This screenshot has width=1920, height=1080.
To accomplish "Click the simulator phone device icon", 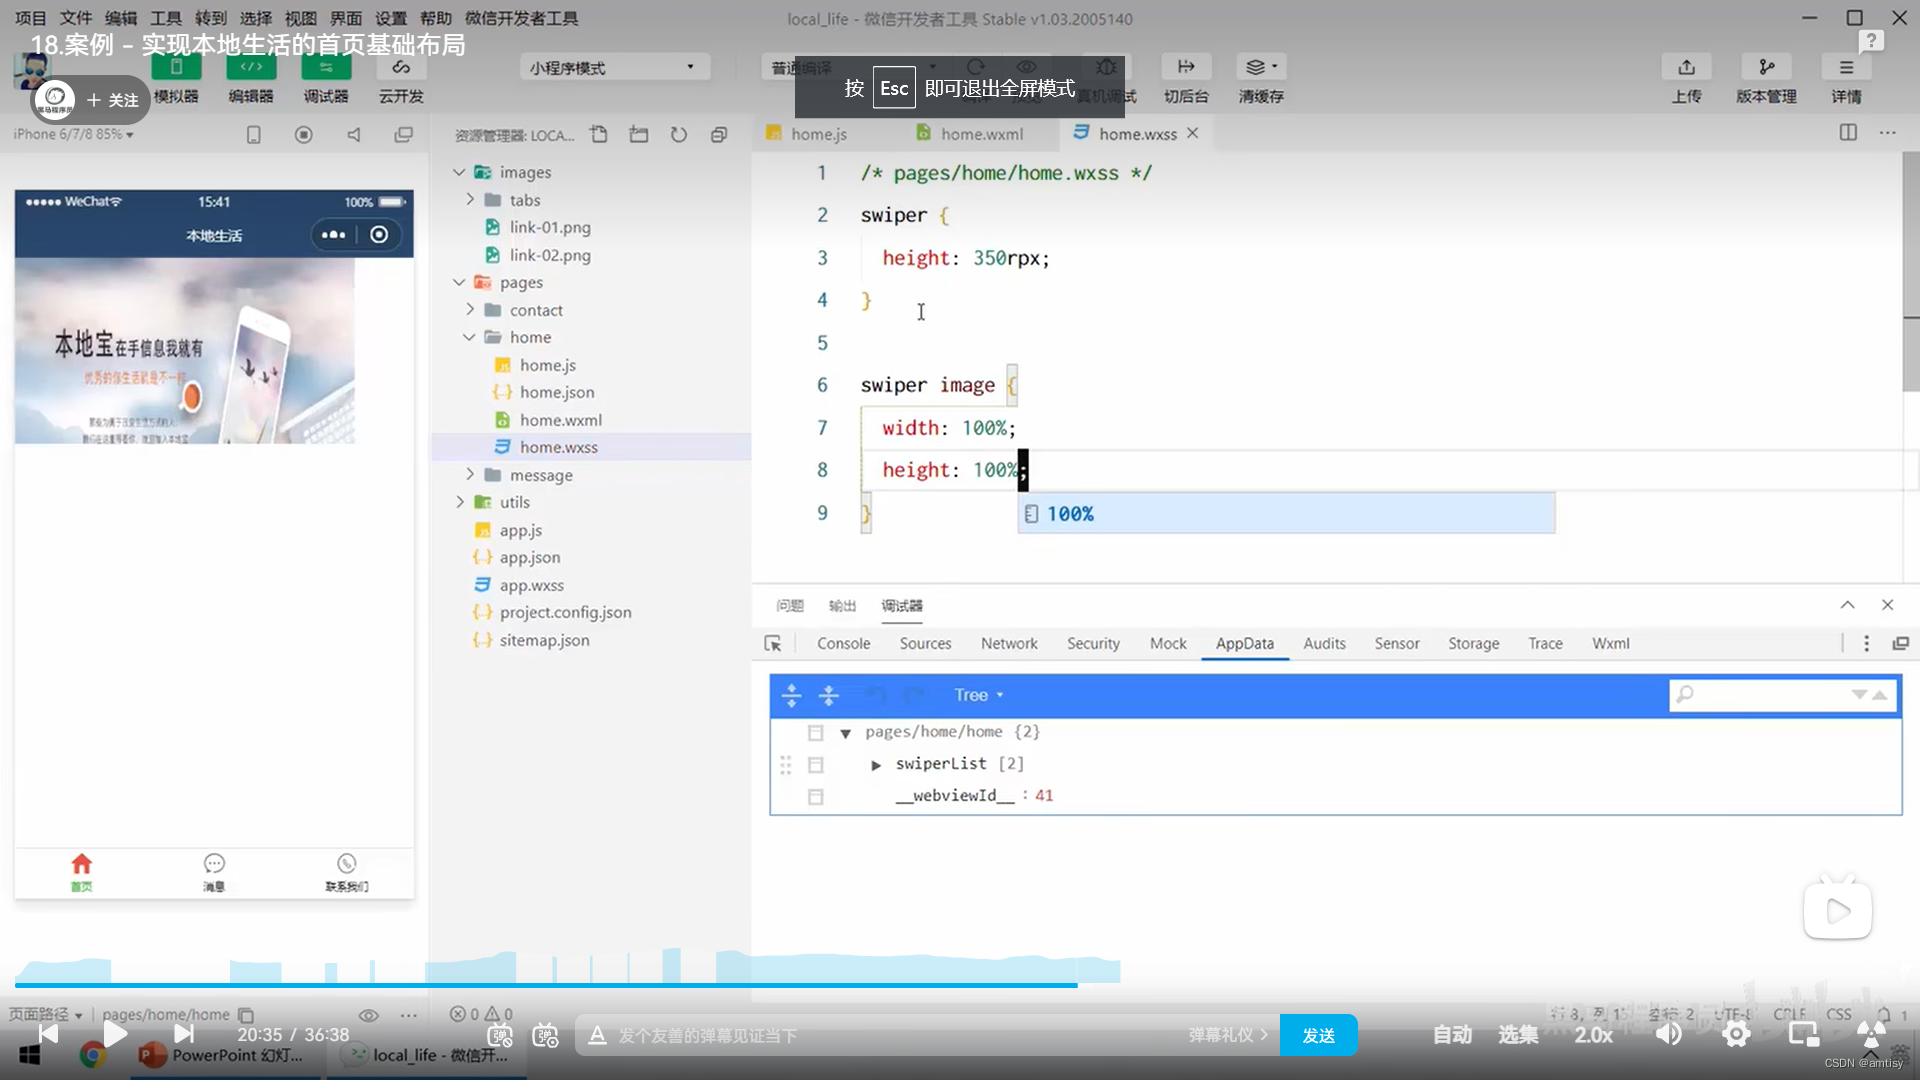I will pos(254,134).
